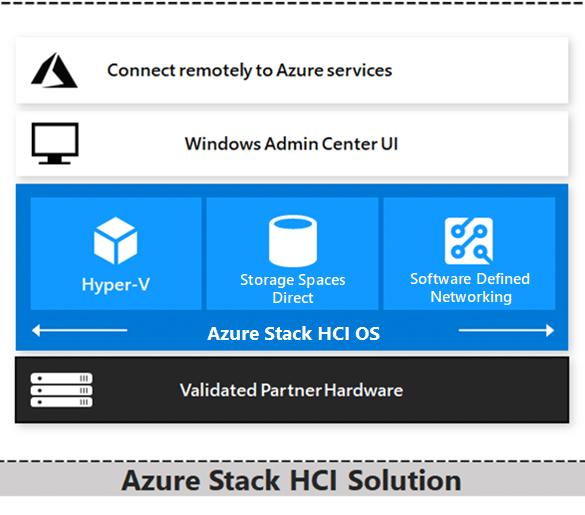Click the left-pointing arrow in Azure Stack HCI OS

pos(79,330)
